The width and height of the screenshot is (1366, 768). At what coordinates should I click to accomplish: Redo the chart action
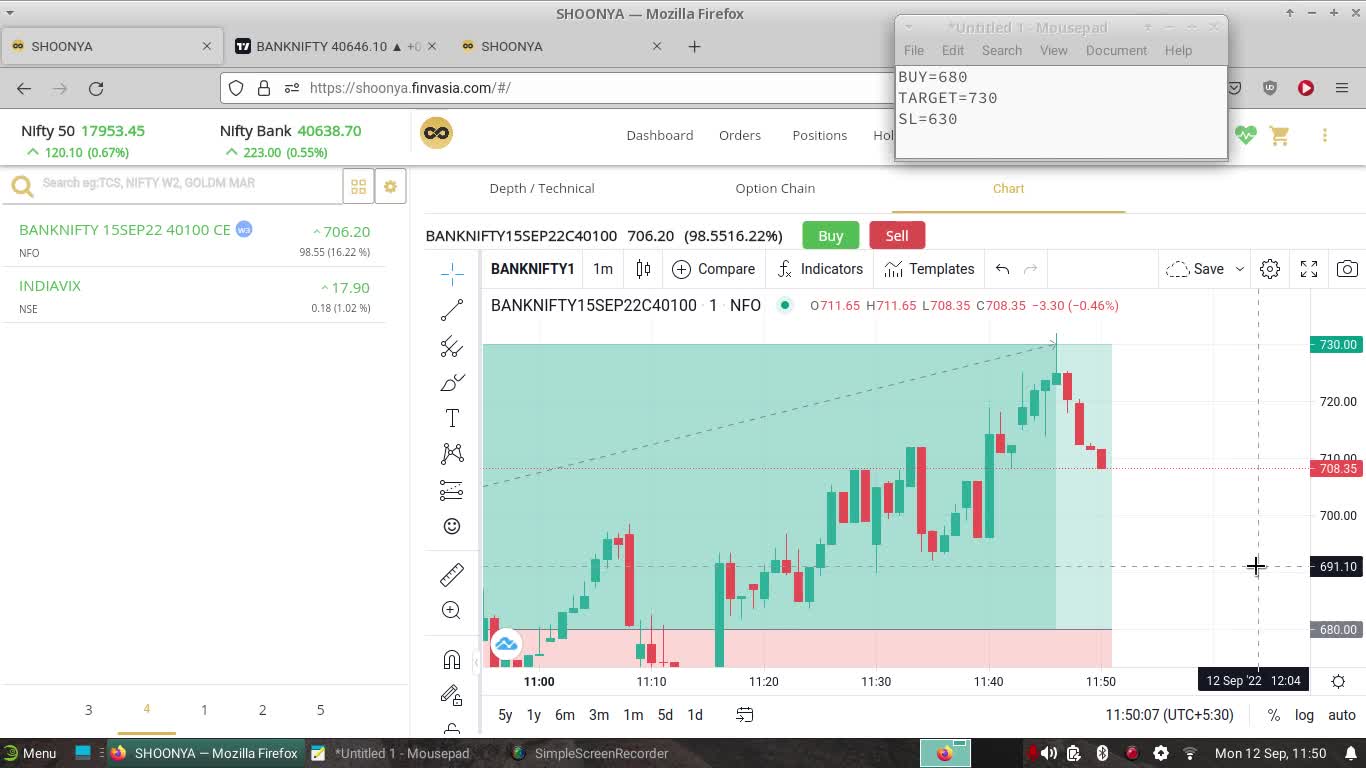point(1031,269)
